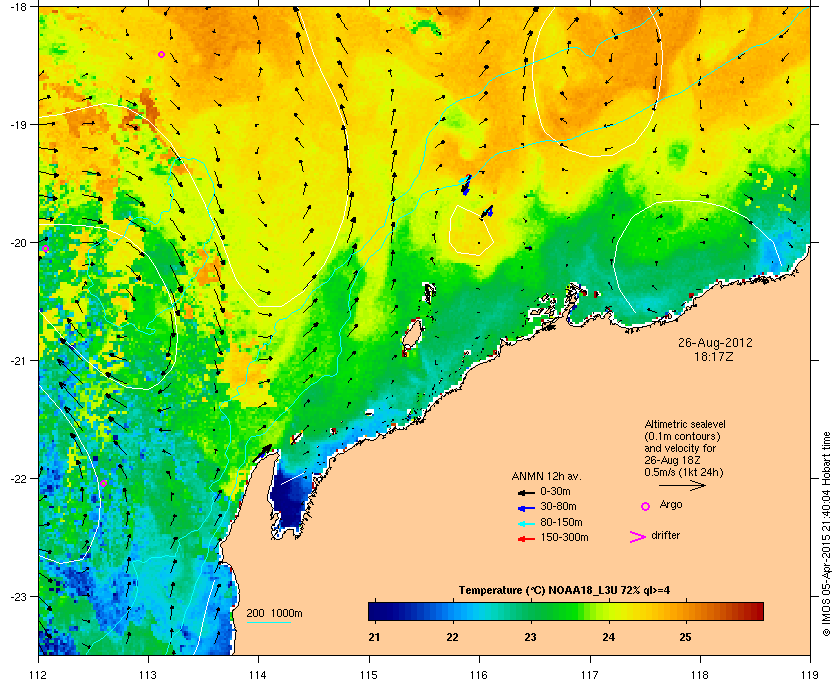Screen dimensions: 840x680
Task: Click the dark blue Exmouth Gulf water
Action: (x=290, y=497)
